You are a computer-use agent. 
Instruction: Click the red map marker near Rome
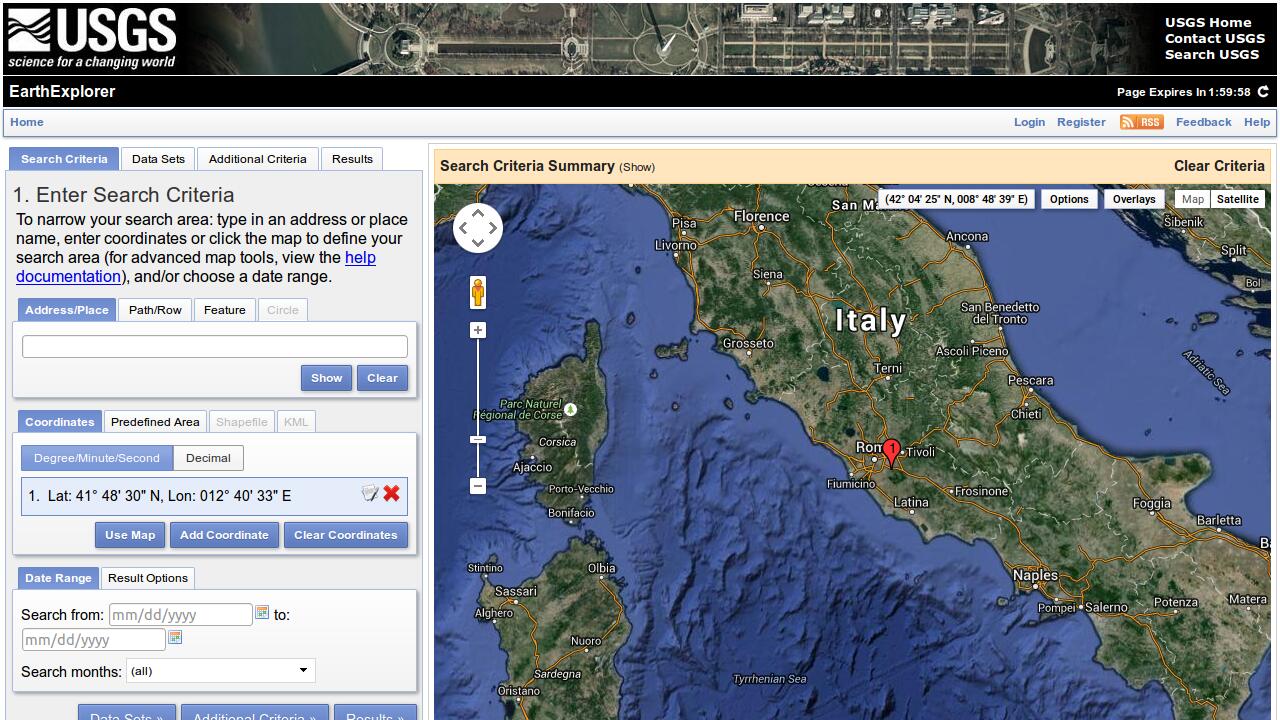click(892, 453)
